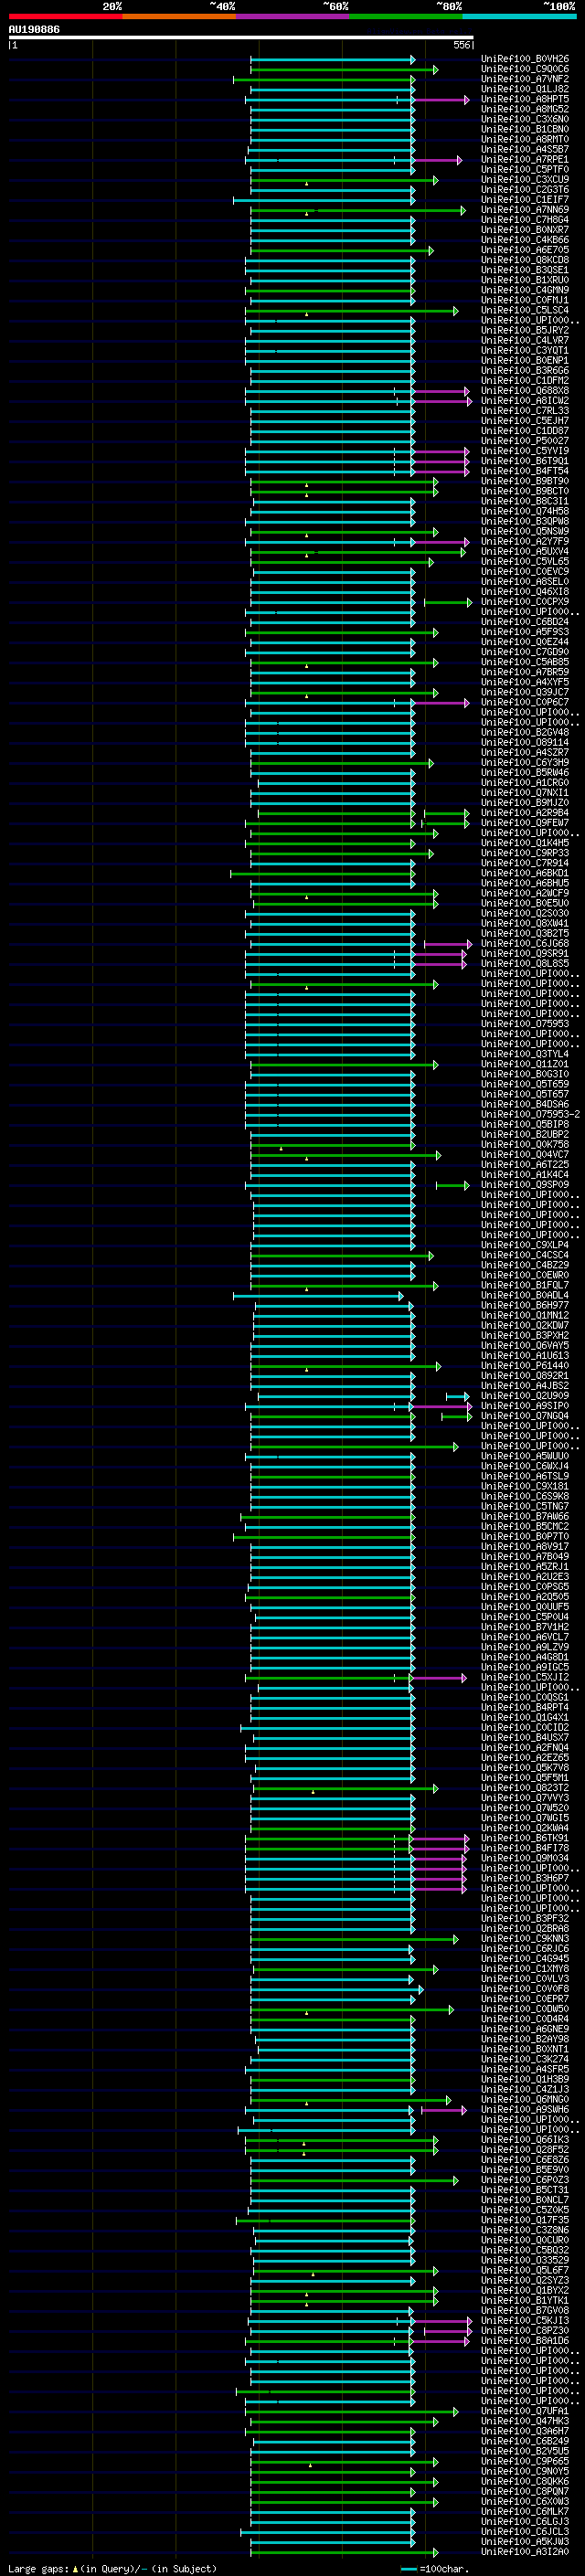The width and height of the screenshot is (585, 2576).
Task: Select hit label UniRef100_A6E705
Action: point(525,250)
